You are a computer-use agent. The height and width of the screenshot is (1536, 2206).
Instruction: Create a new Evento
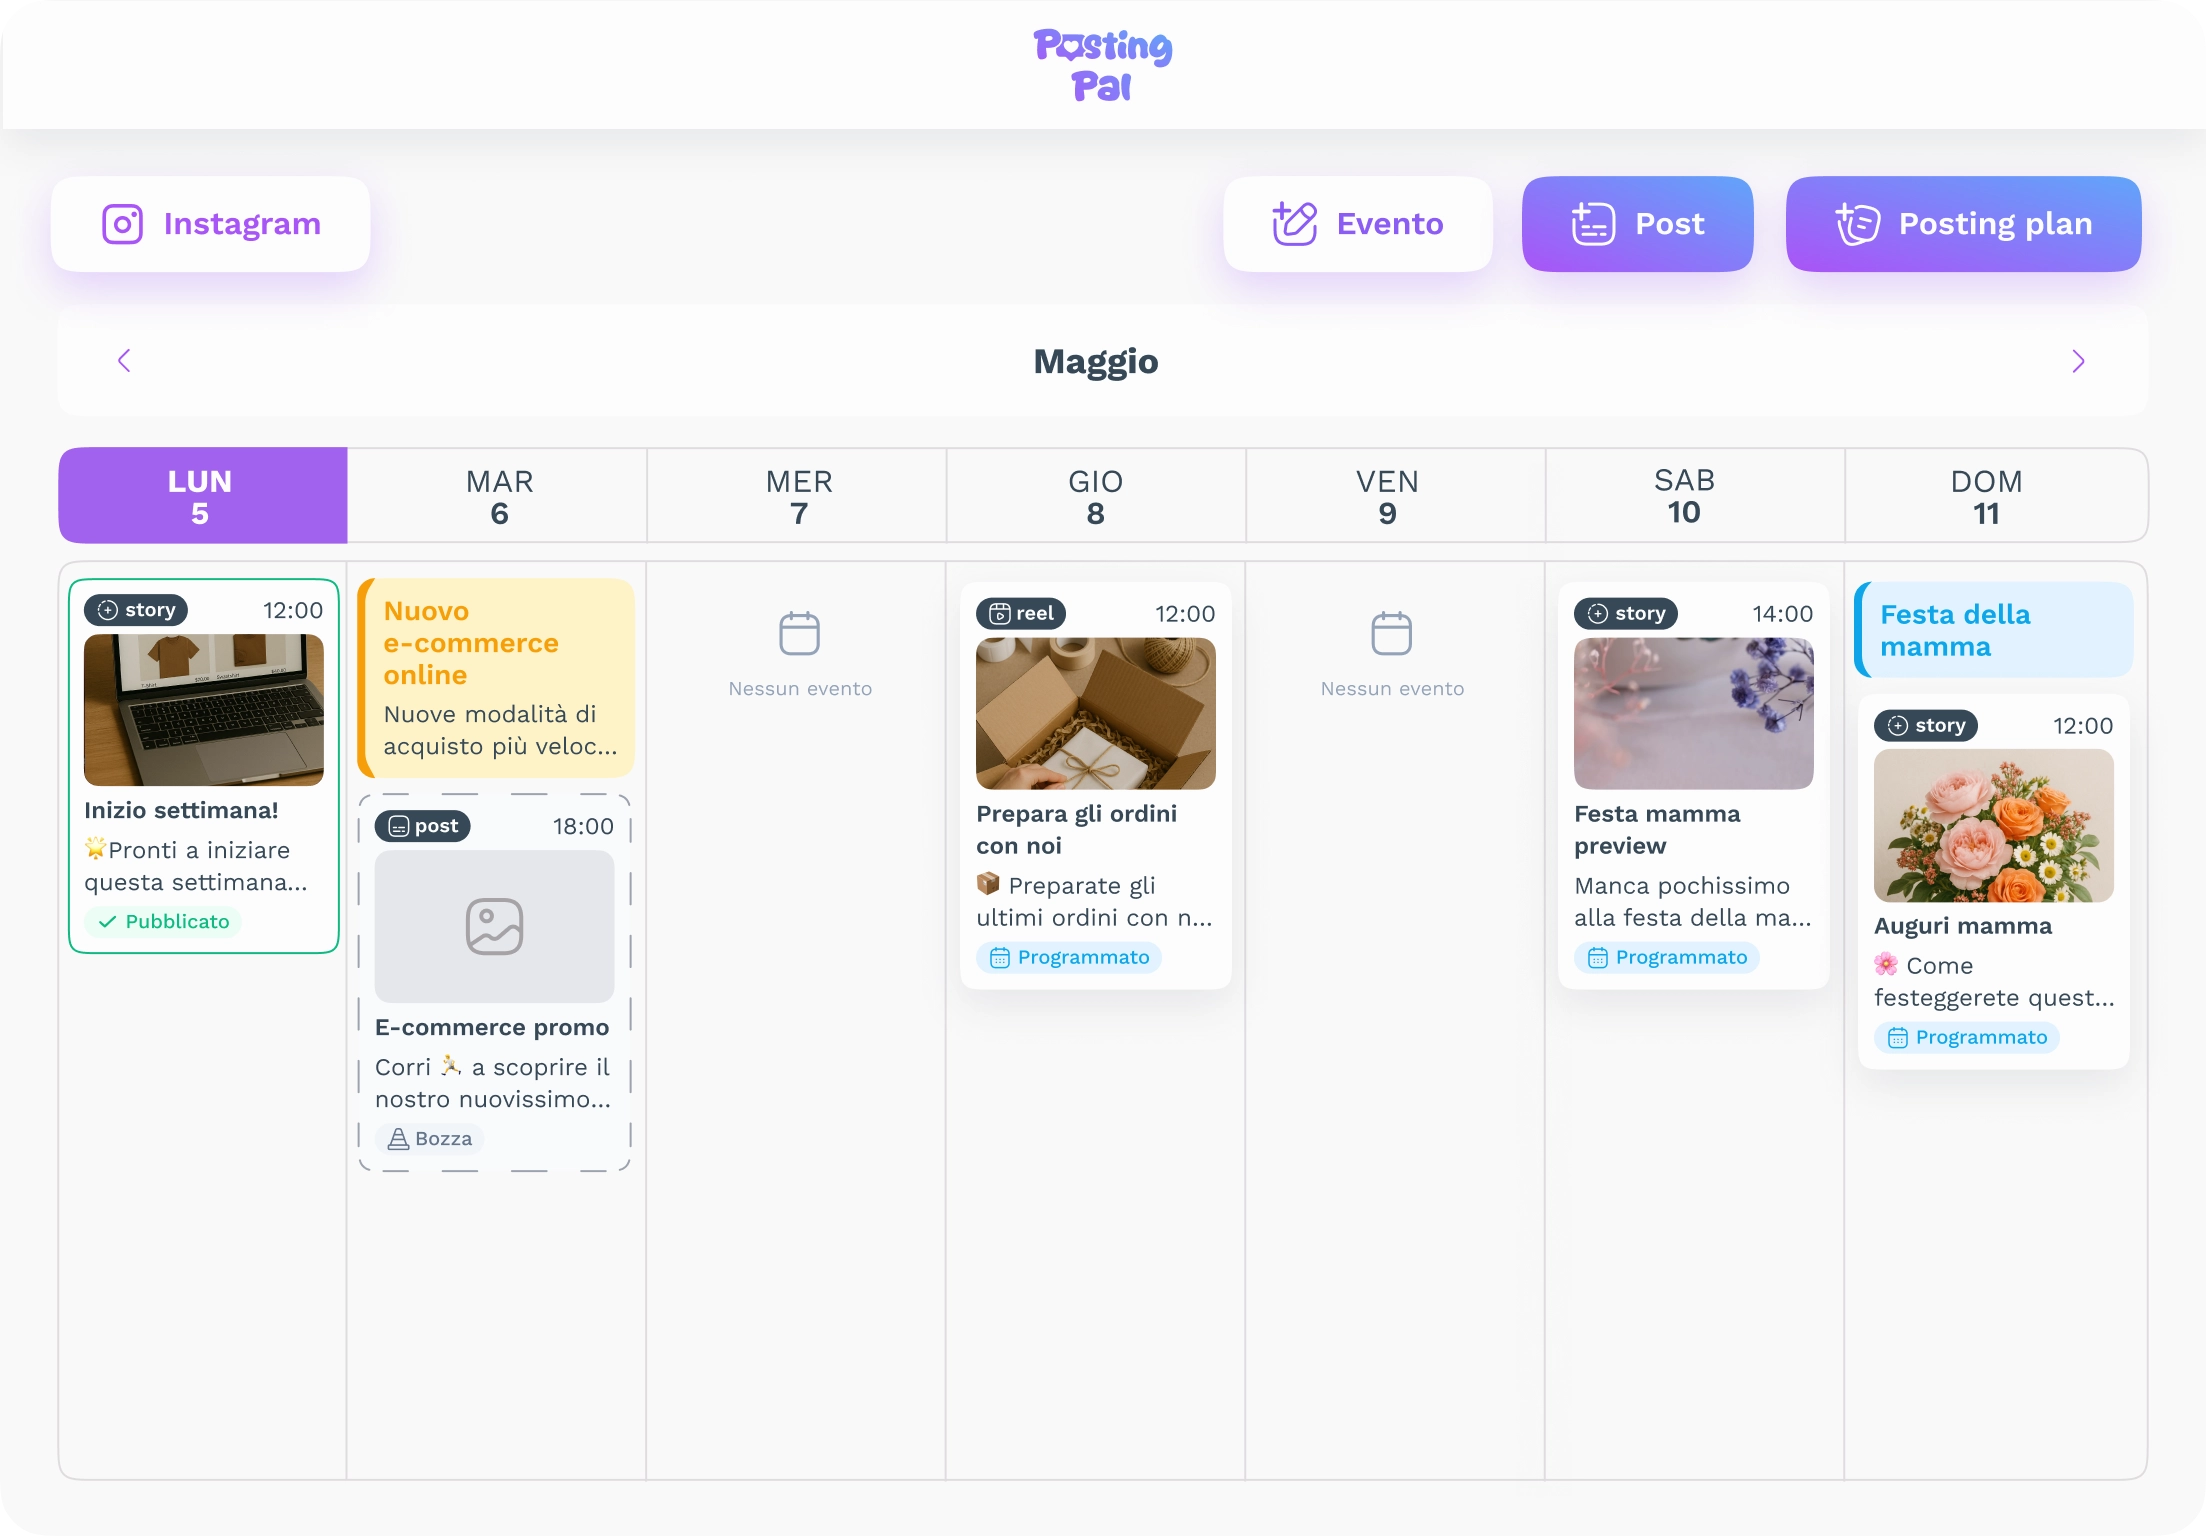tap(1357, 224)
